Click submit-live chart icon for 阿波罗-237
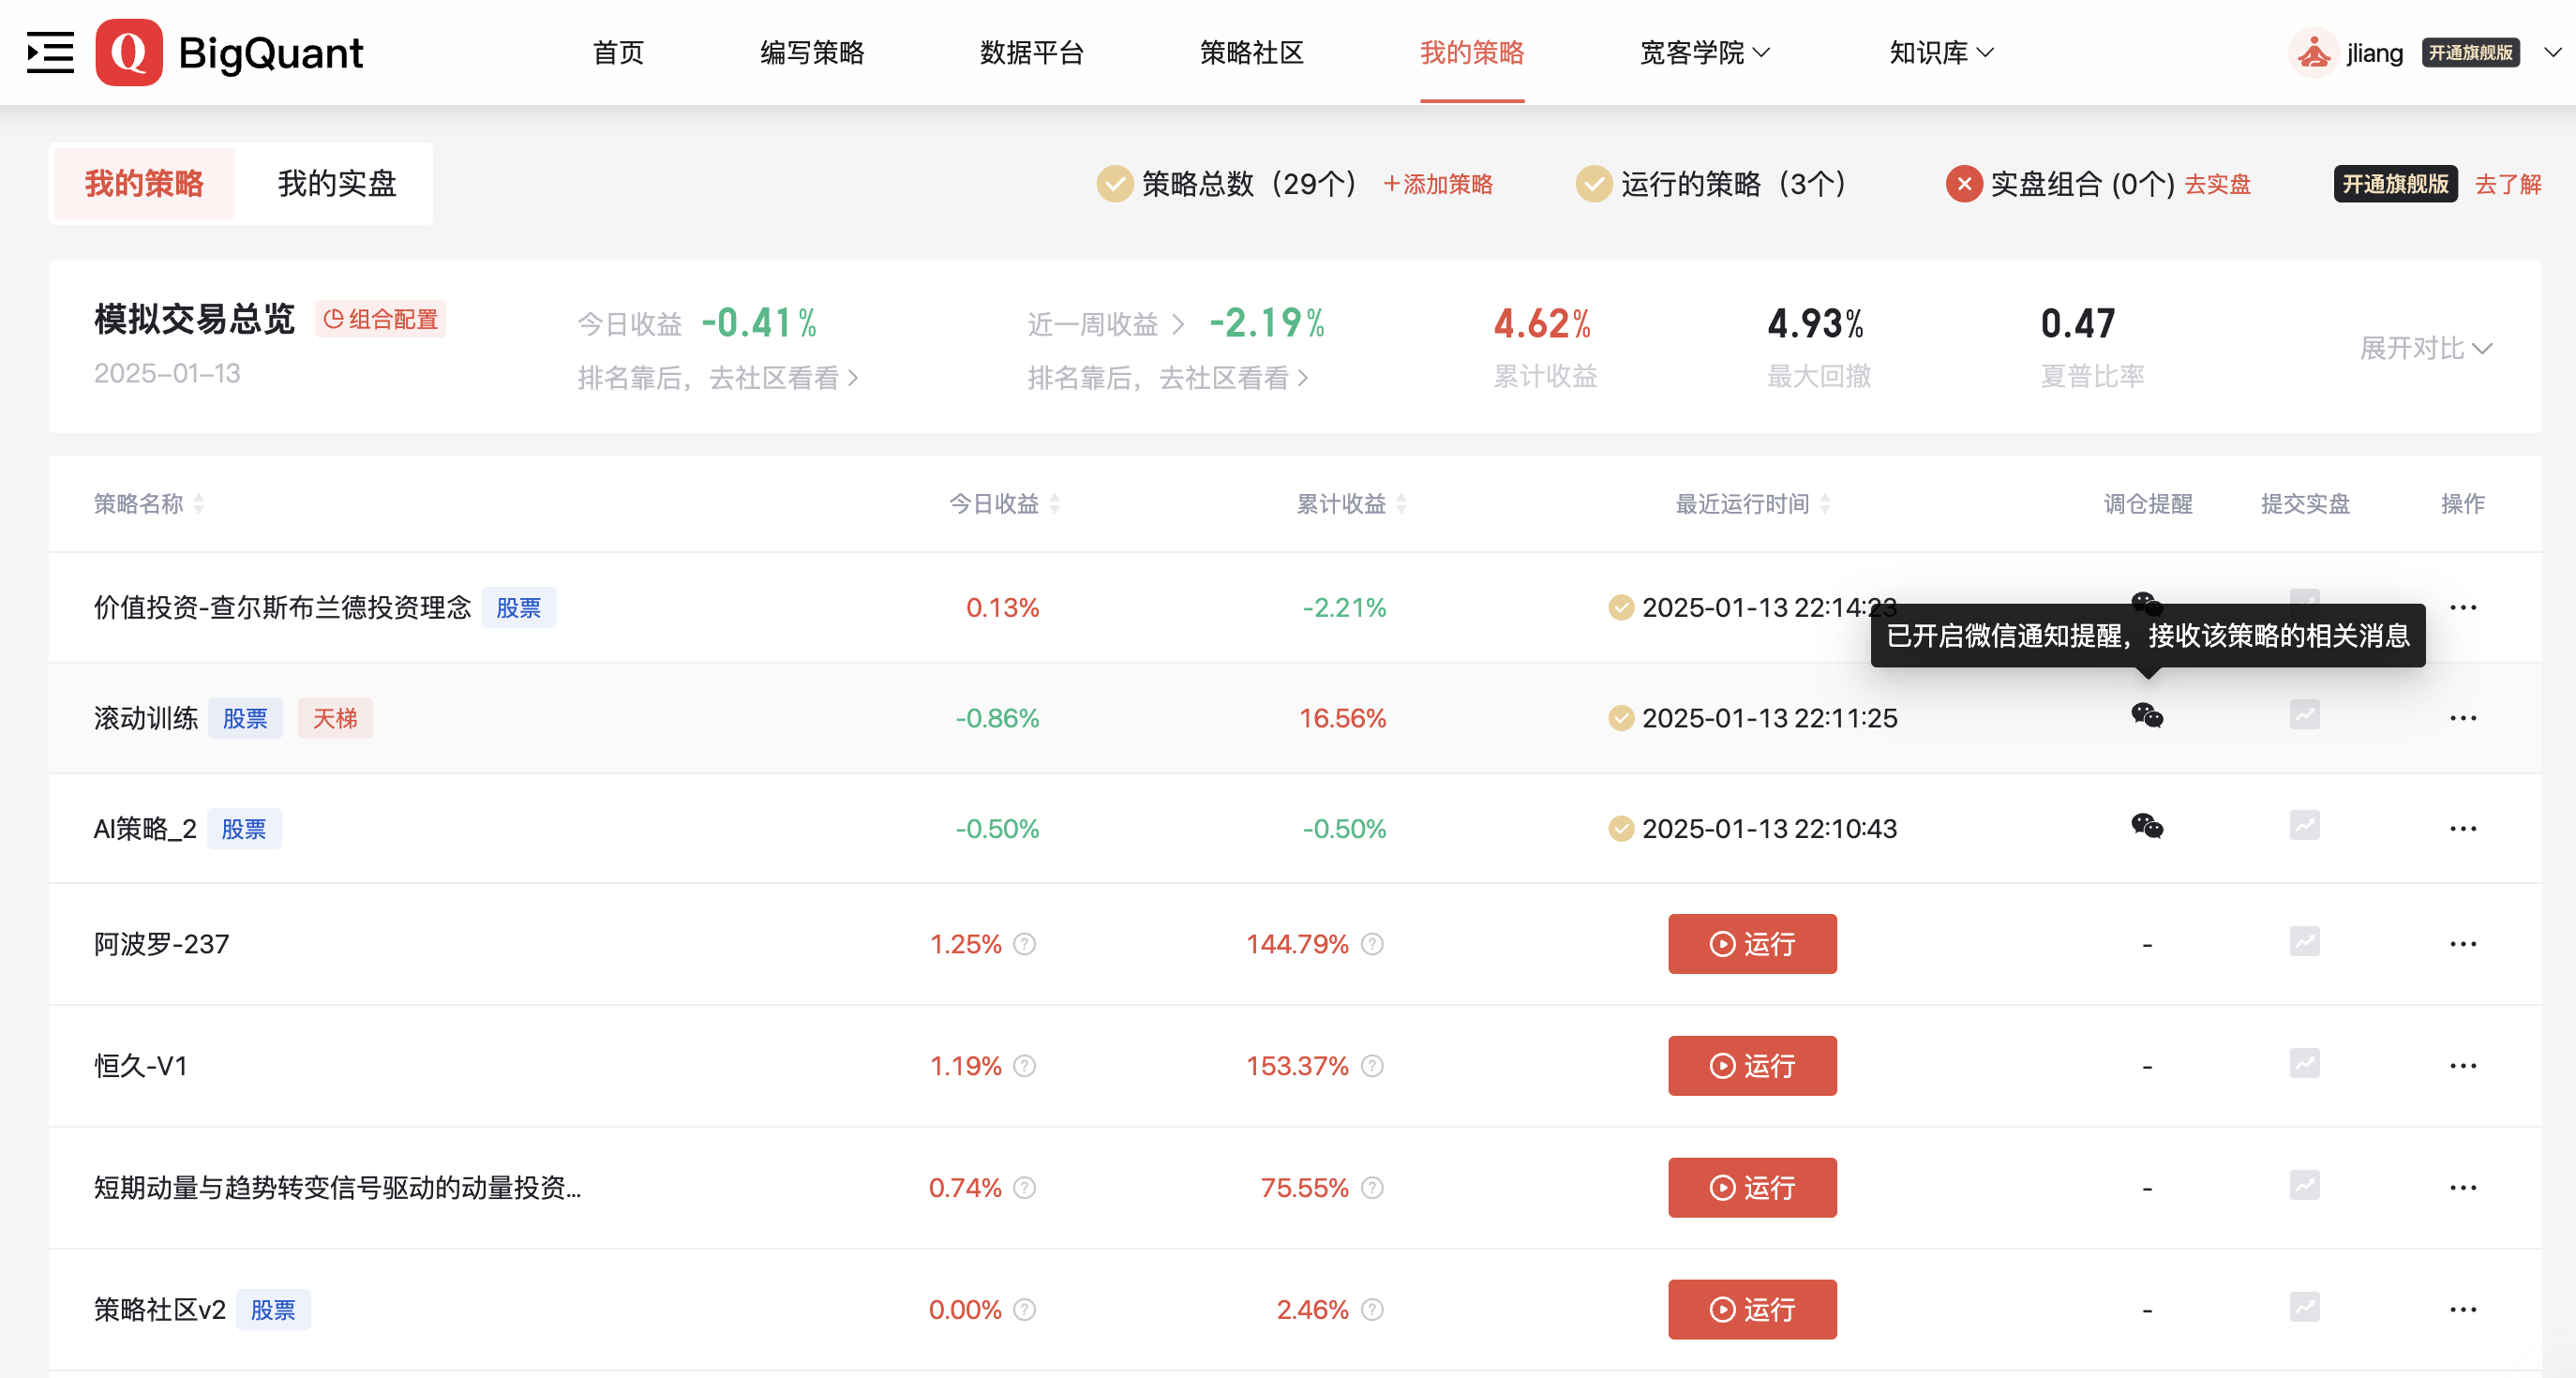 2304,942
